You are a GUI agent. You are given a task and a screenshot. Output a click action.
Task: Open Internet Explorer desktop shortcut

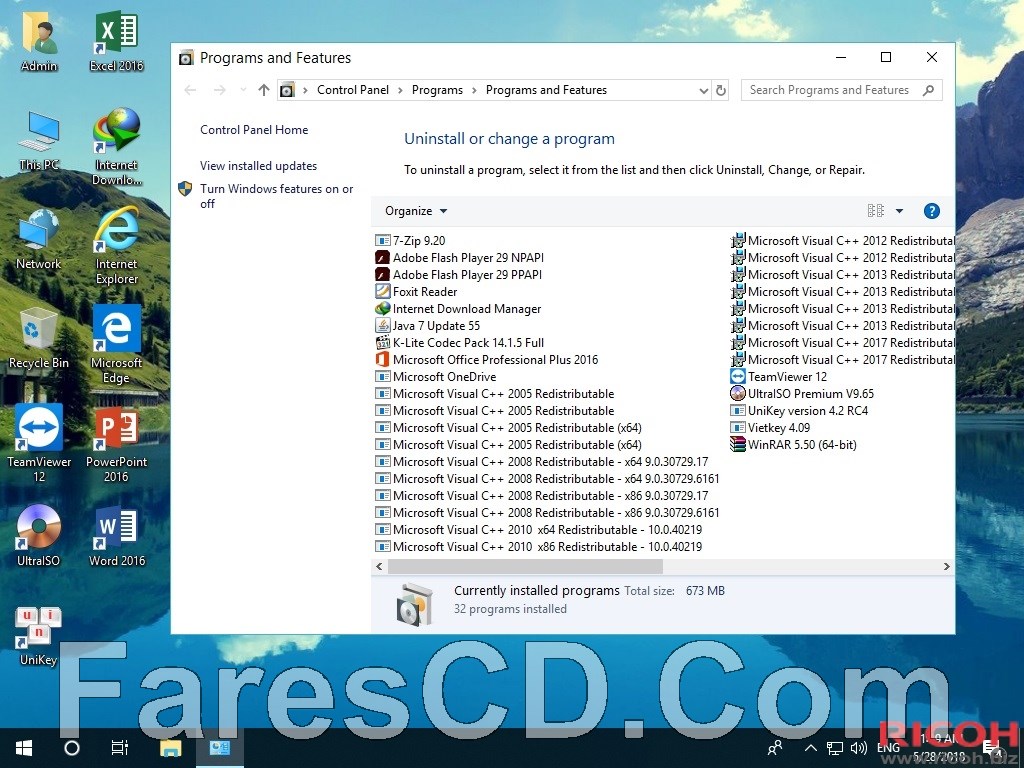coord(117,246)
